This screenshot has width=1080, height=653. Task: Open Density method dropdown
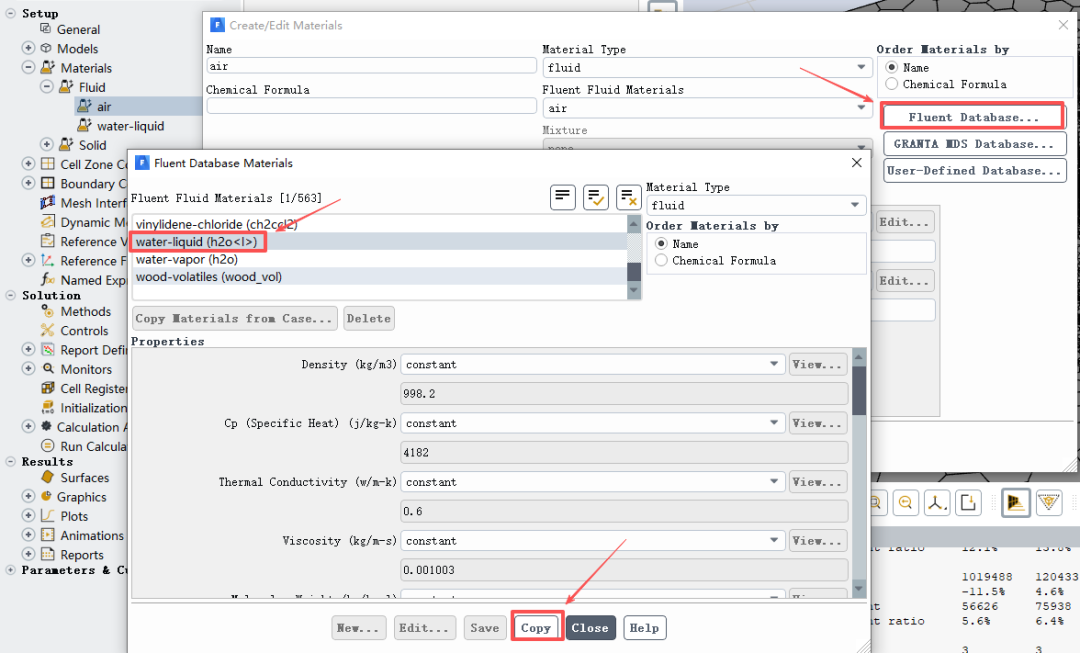592,364
